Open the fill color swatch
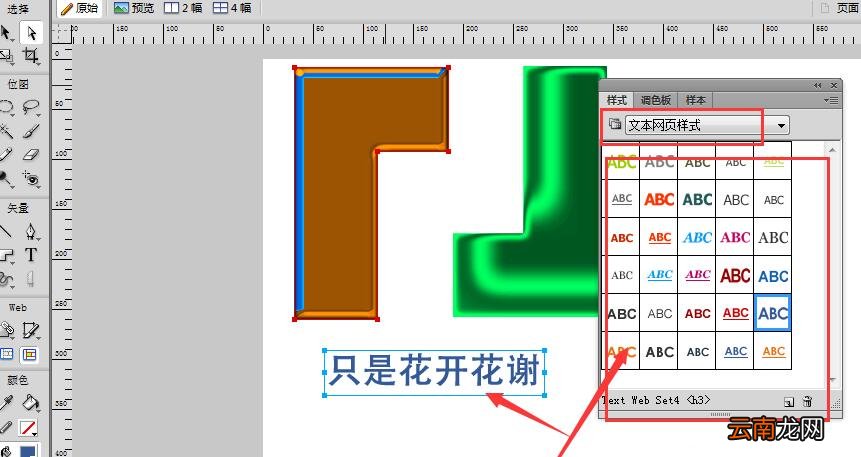This screenshot has height=457, width=861. pos(28,452)
